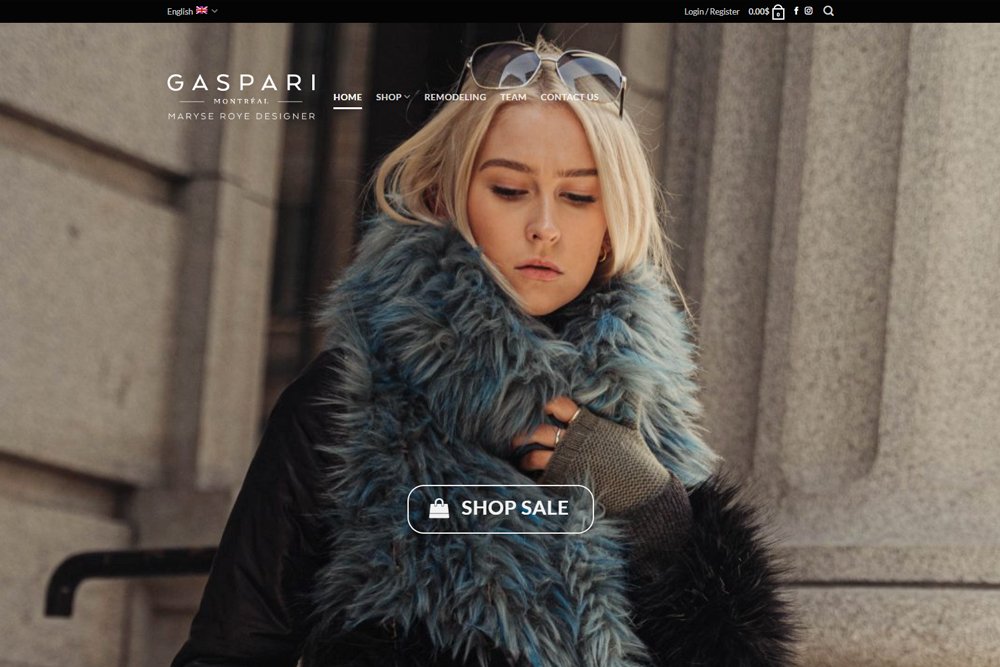Screen dimensions: 1000x667
Task: Open the shopping cart bag icon
Action: click(x=778, y=12)
